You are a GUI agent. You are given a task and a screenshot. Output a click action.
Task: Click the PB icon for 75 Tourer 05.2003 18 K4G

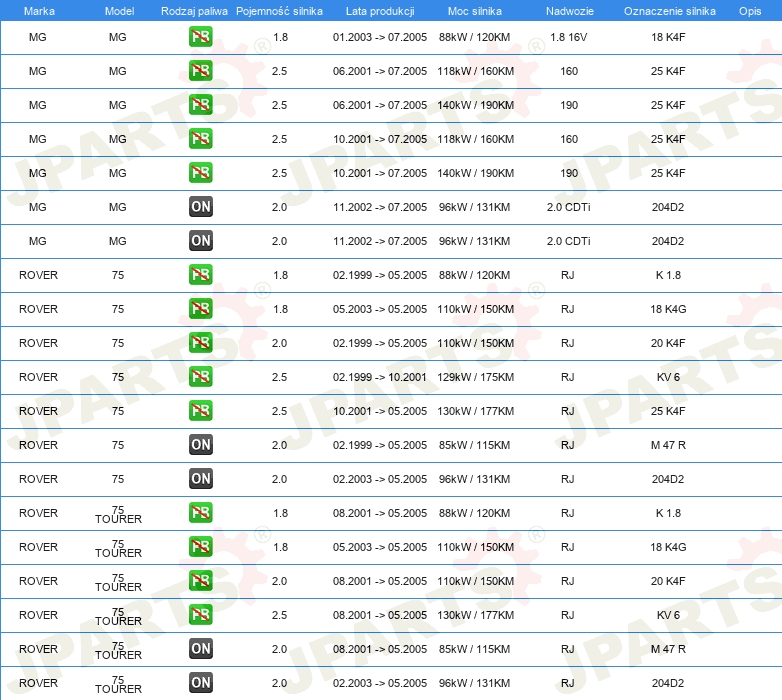[x=200, y=546]
